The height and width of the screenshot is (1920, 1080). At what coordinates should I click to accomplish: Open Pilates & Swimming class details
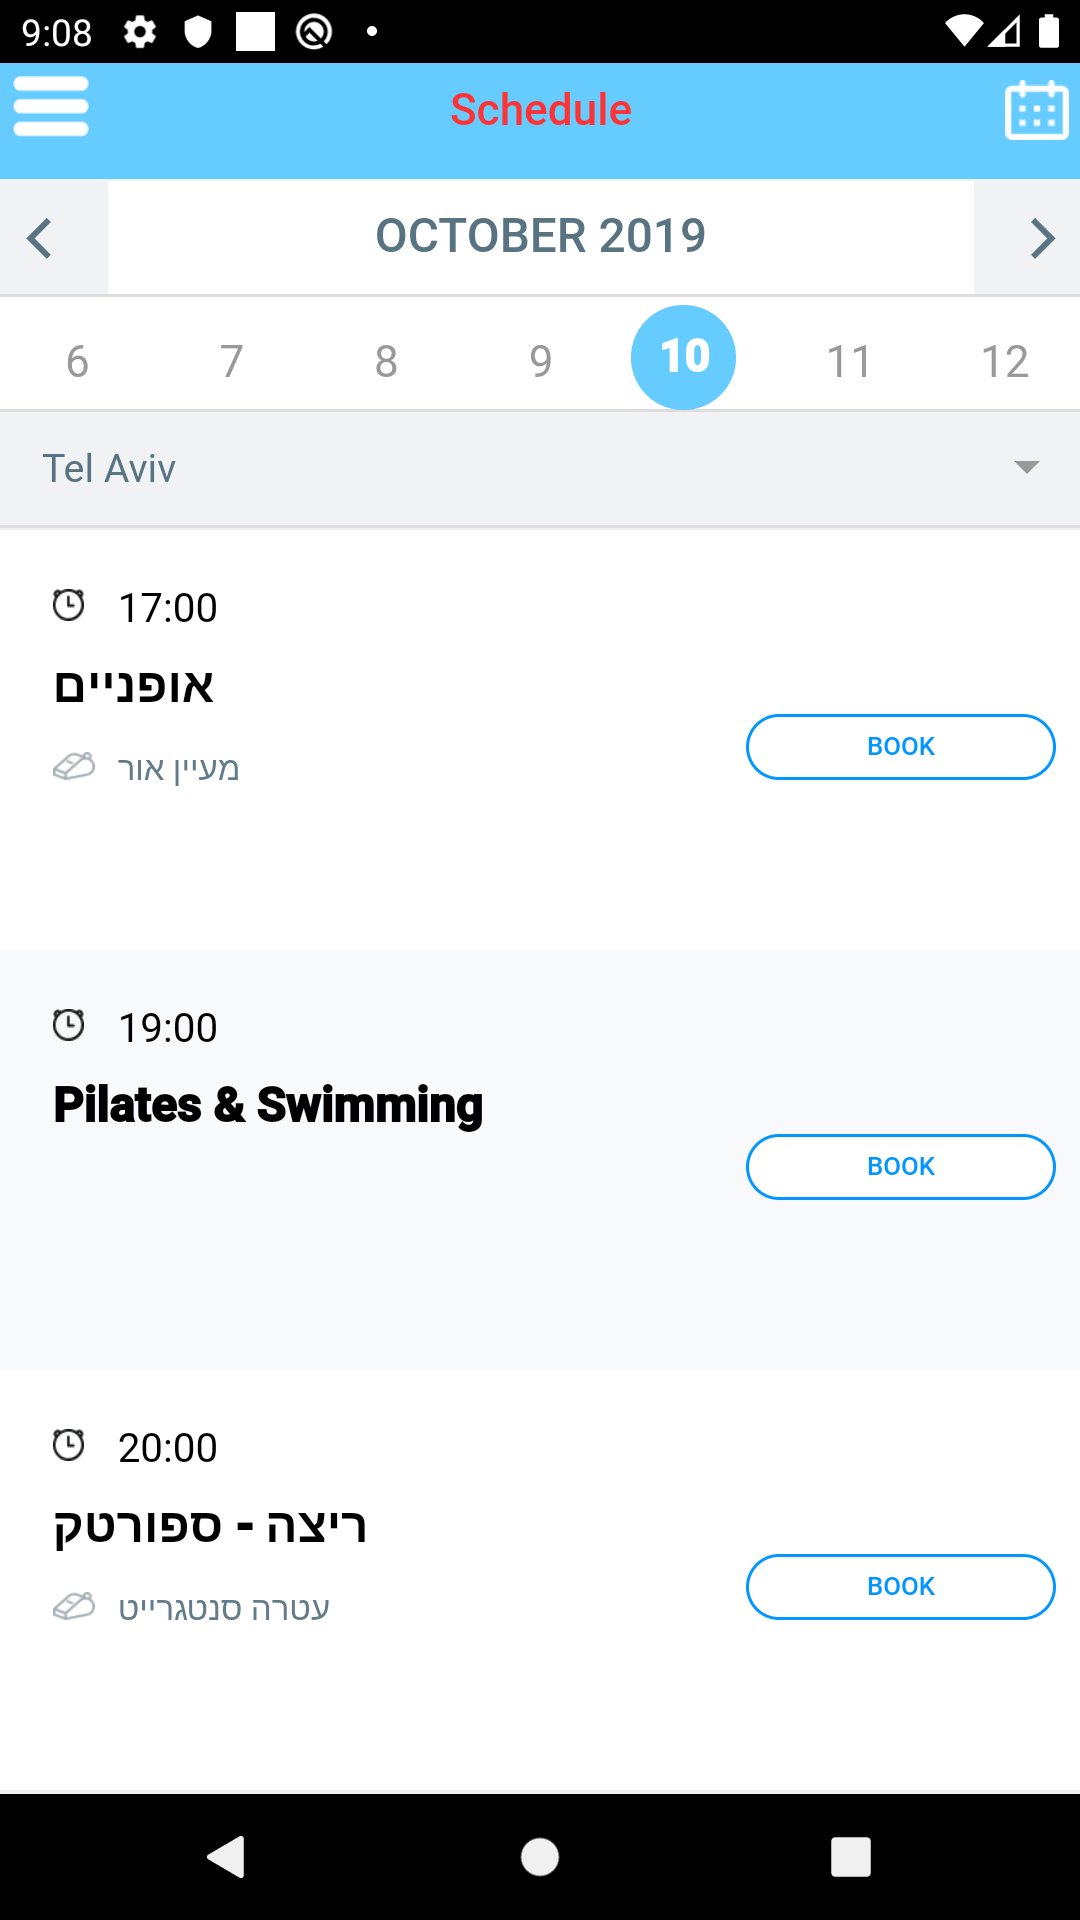268,1105
